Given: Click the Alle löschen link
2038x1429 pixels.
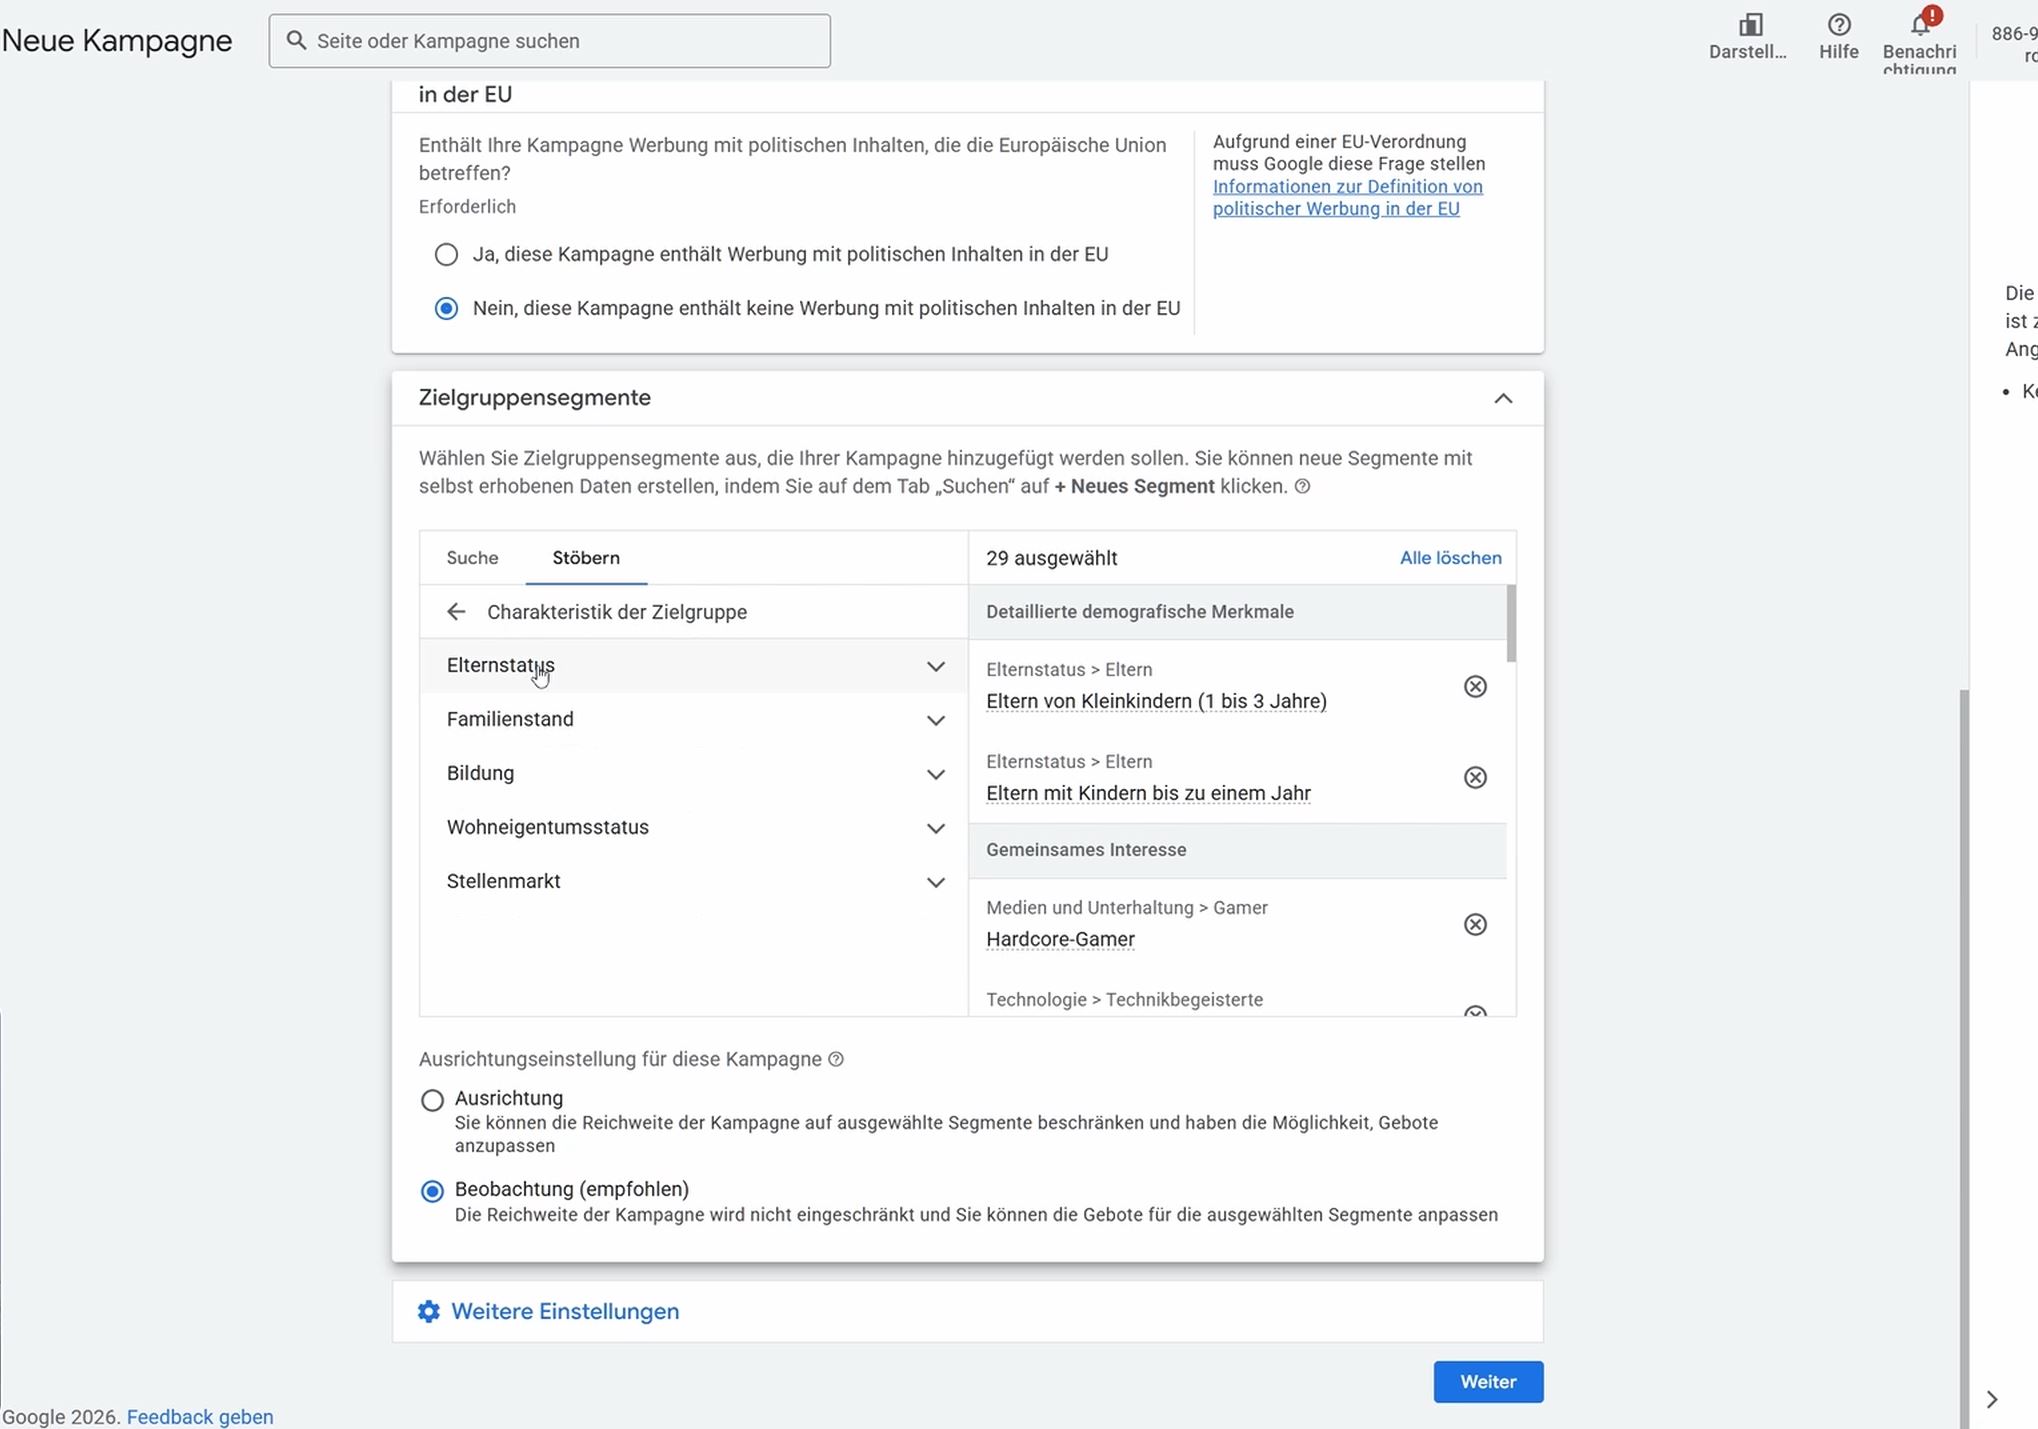Looking at the screenshot, I should (x=1450, y=558).
